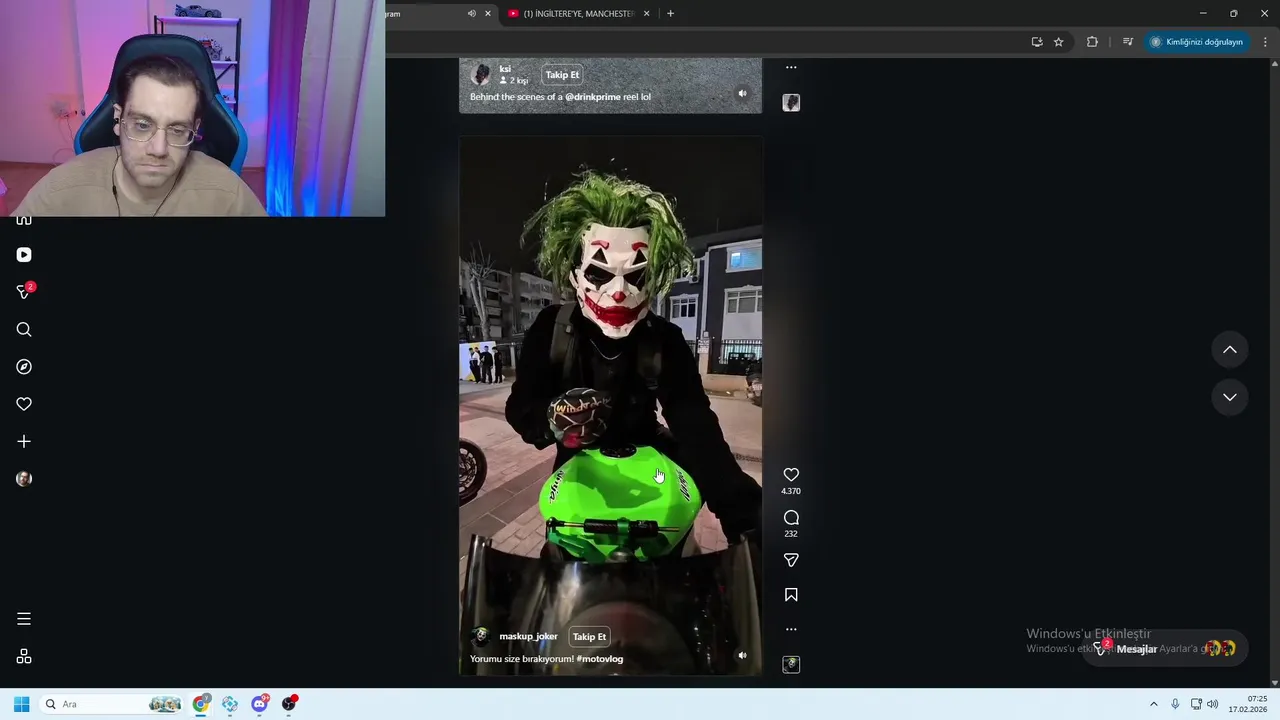Open Reels from the Instagram sidebar
Viewport: 1280px width, 720px height.
[x=24, y=255]
